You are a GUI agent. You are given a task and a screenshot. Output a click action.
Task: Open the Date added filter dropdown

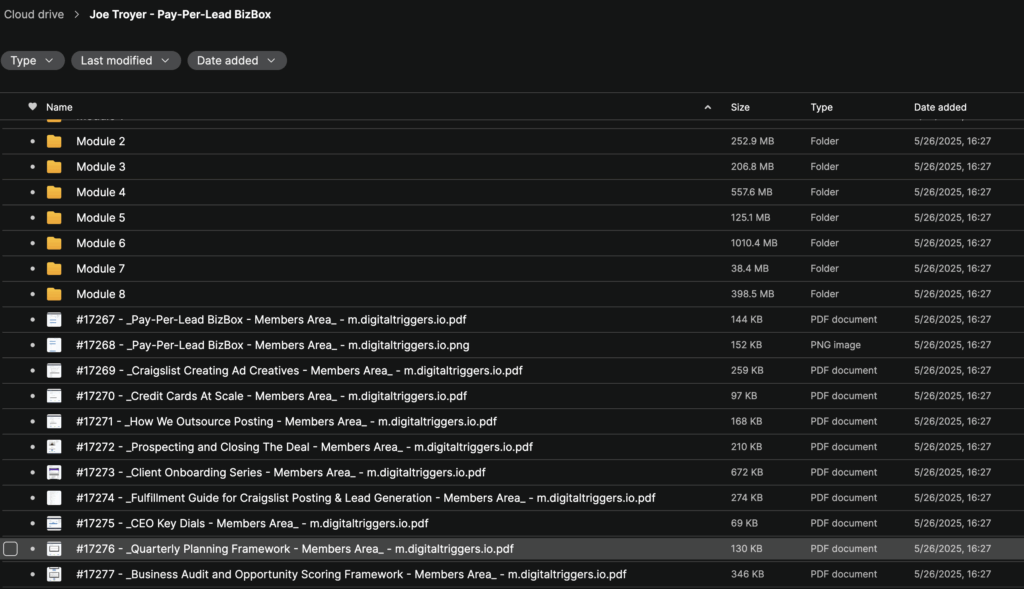click(x=236, y=60)
